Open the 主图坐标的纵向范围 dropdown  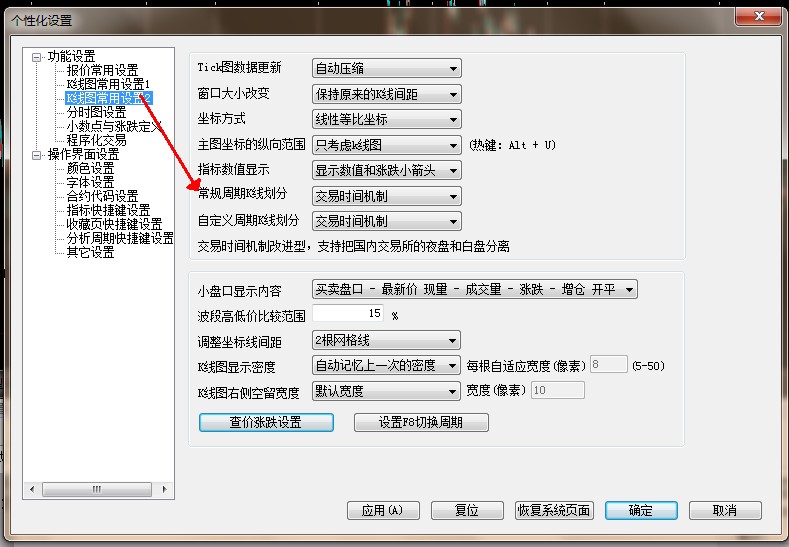coord(386,145)
